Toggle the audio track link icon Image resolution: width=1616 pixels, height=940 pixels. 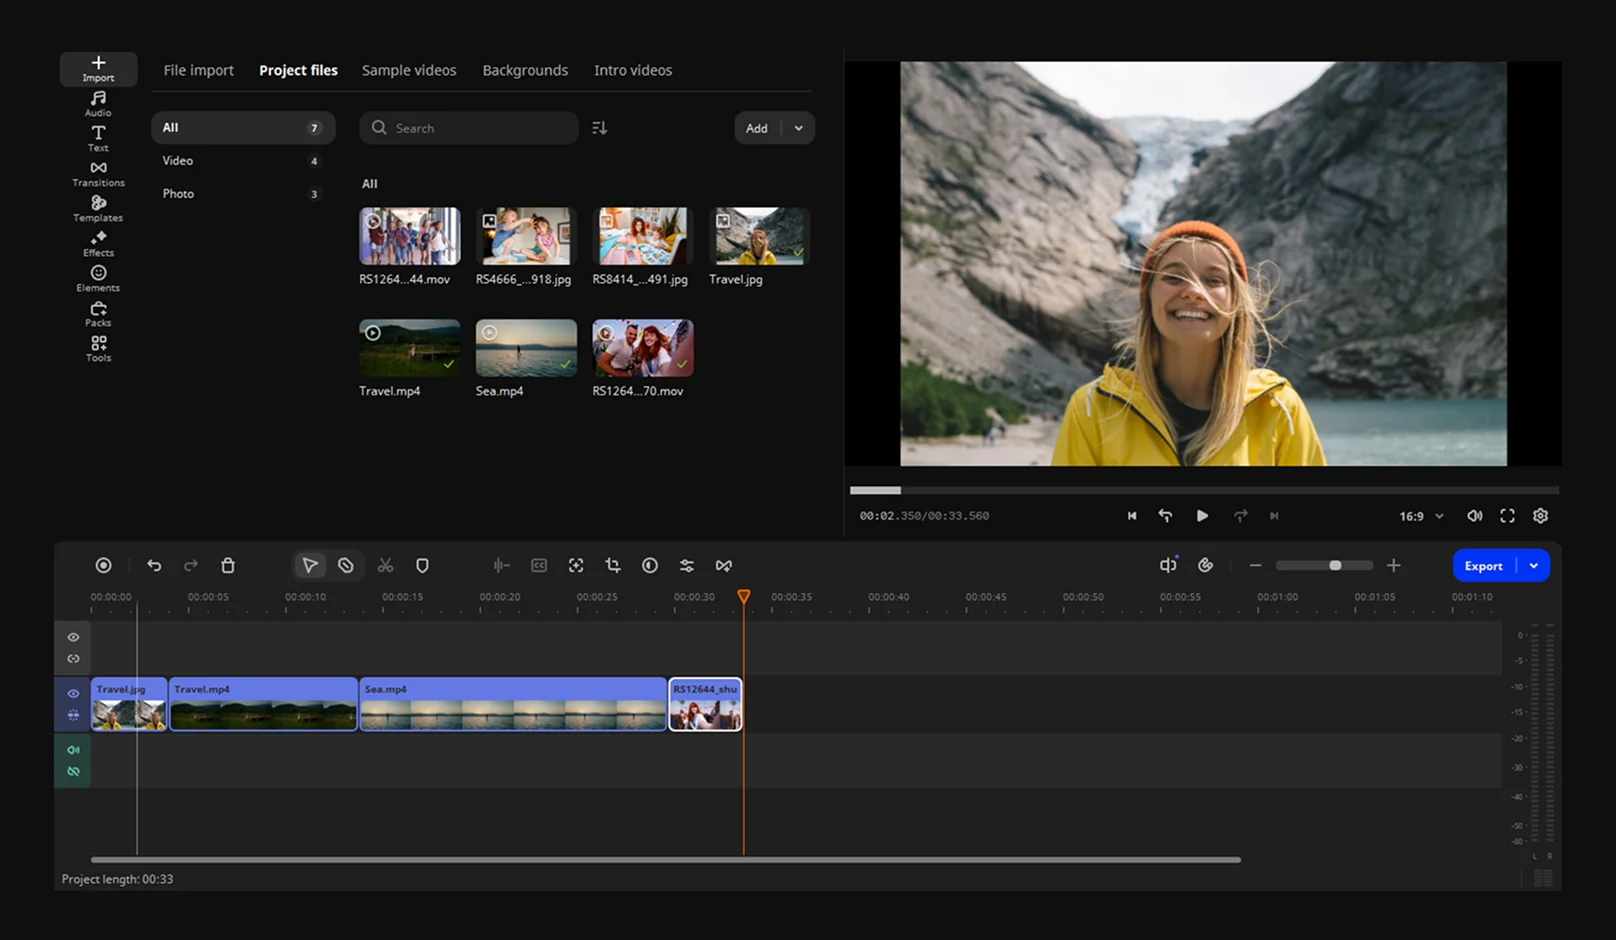pyautogui.click(x=73, y=772)
